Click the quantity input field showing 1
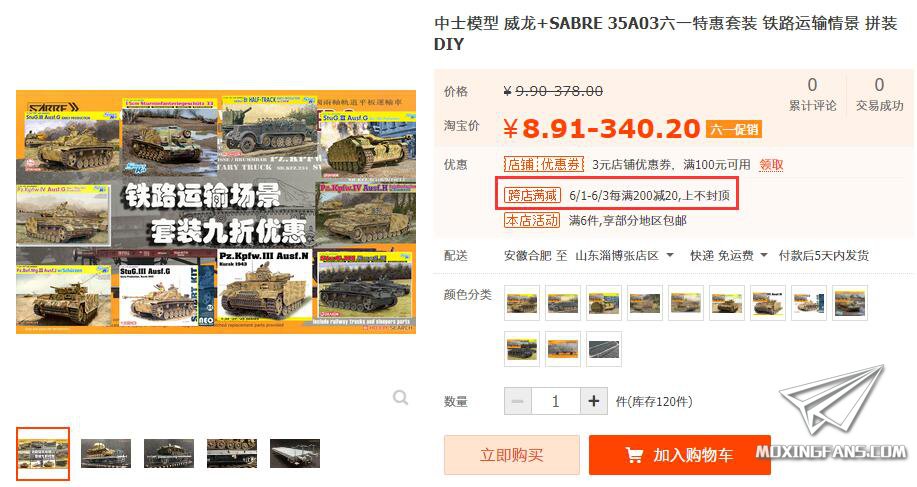The height and width of the screenshot is (487, 917). (x=556, y=402)
